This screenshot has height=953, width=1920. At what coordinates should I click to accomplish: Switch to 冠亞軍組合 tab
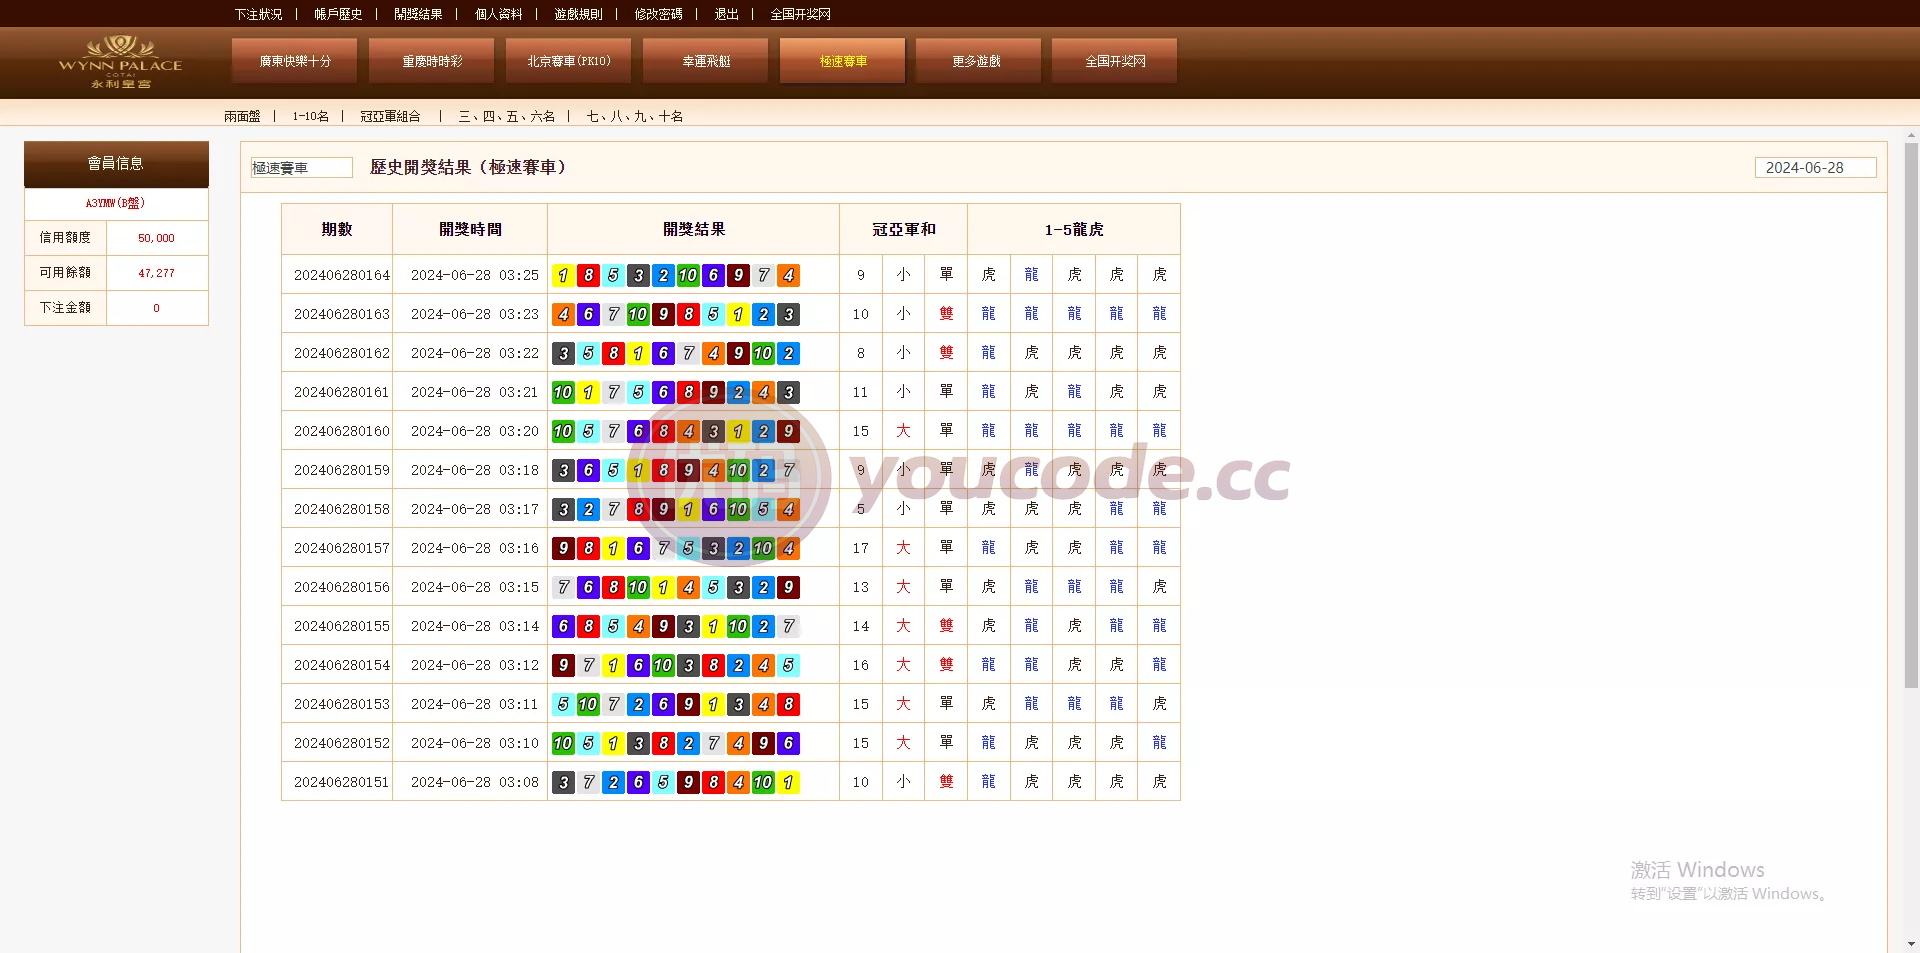pos(390,116)
